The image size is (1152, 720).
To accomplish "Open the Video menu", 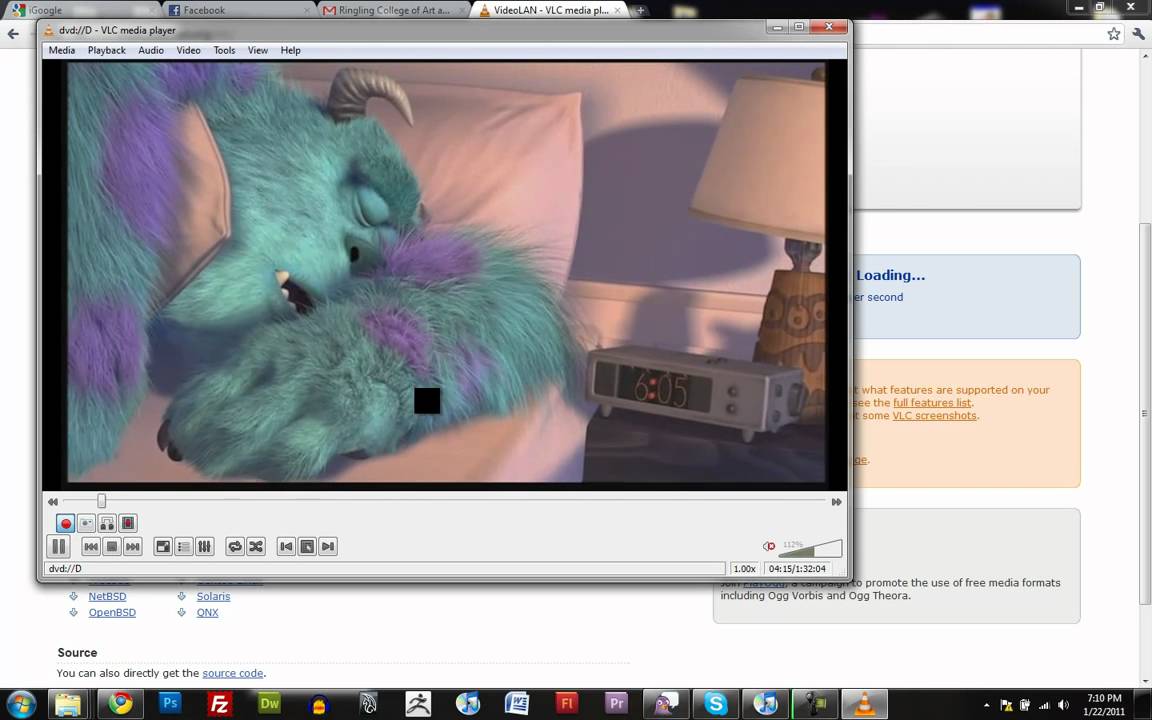I will click(x=188, y=50).
